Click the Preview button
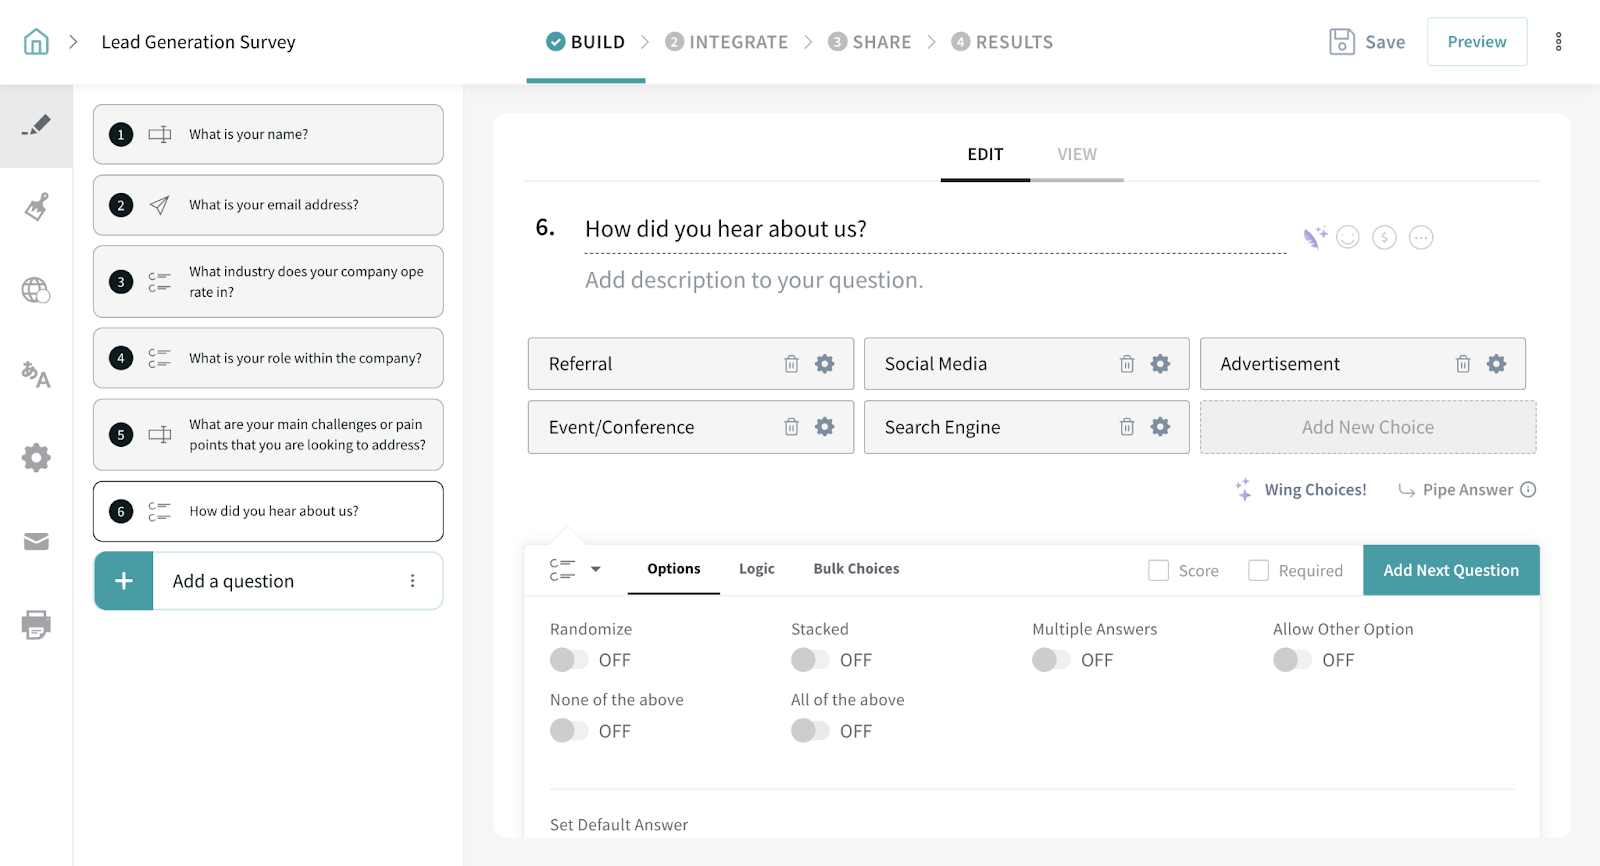 (x=1476, y=42)
